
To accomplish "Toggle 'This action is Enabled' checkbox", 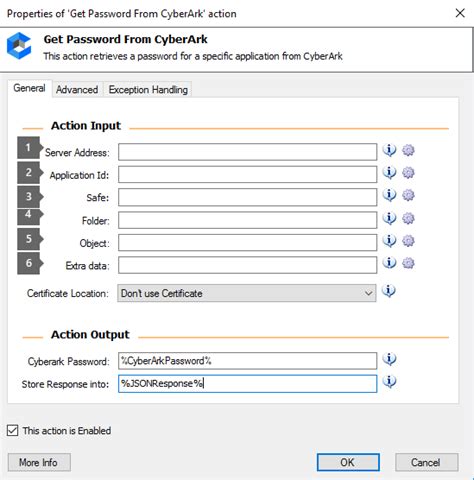I will coord(13,430).
